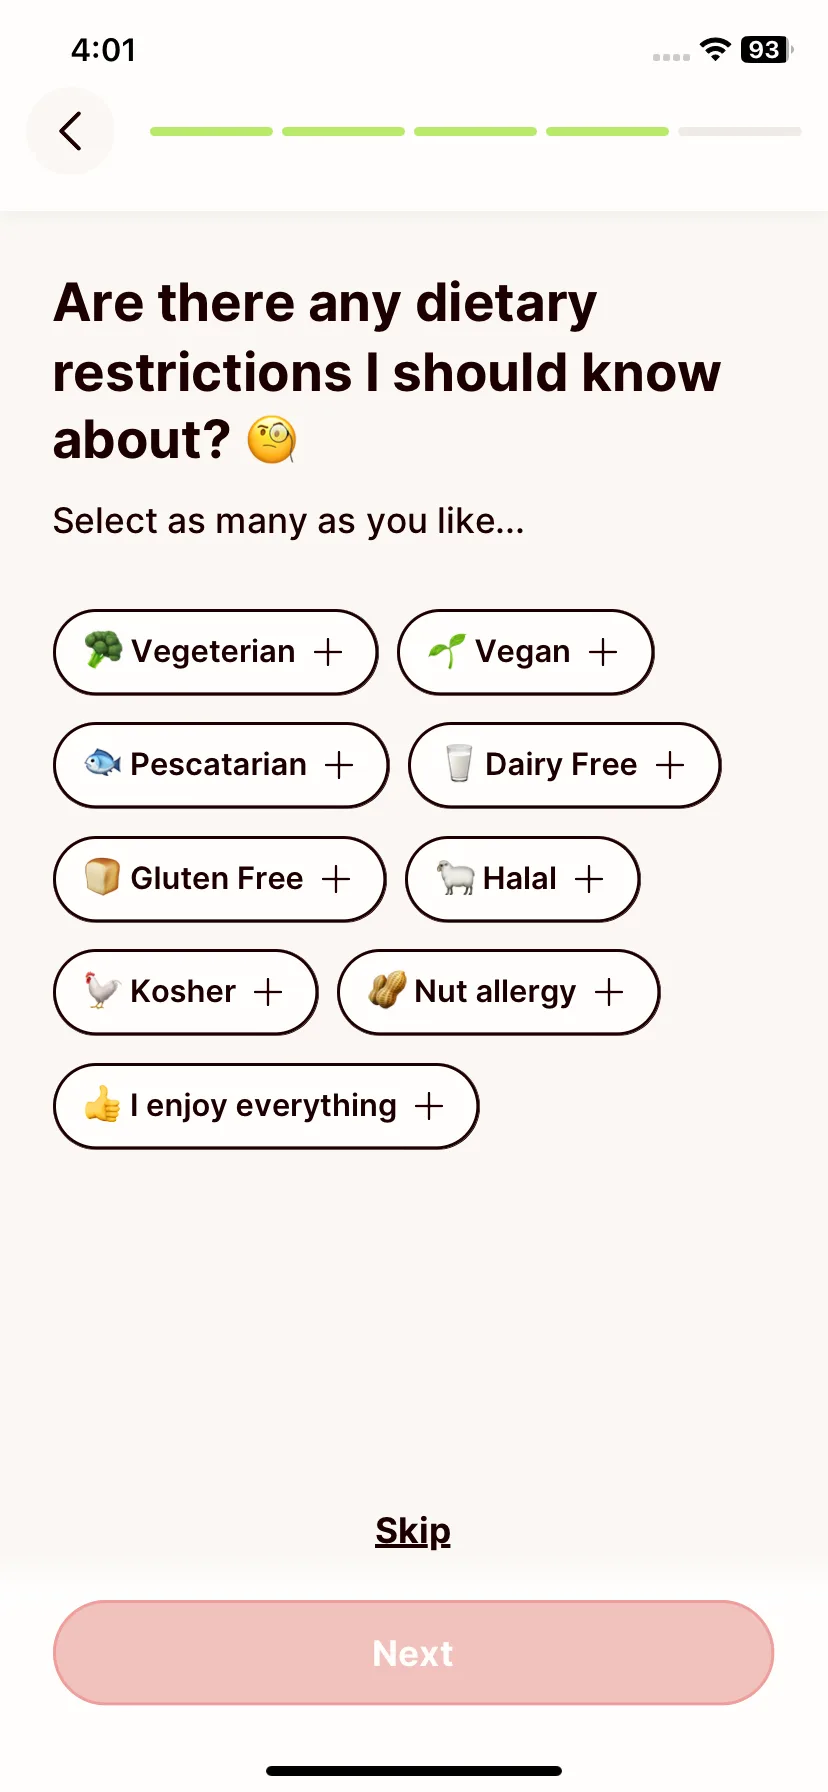The image size is (828, 1792).
Task: Select the I enjoy everything text
Action: point(264,1106)
